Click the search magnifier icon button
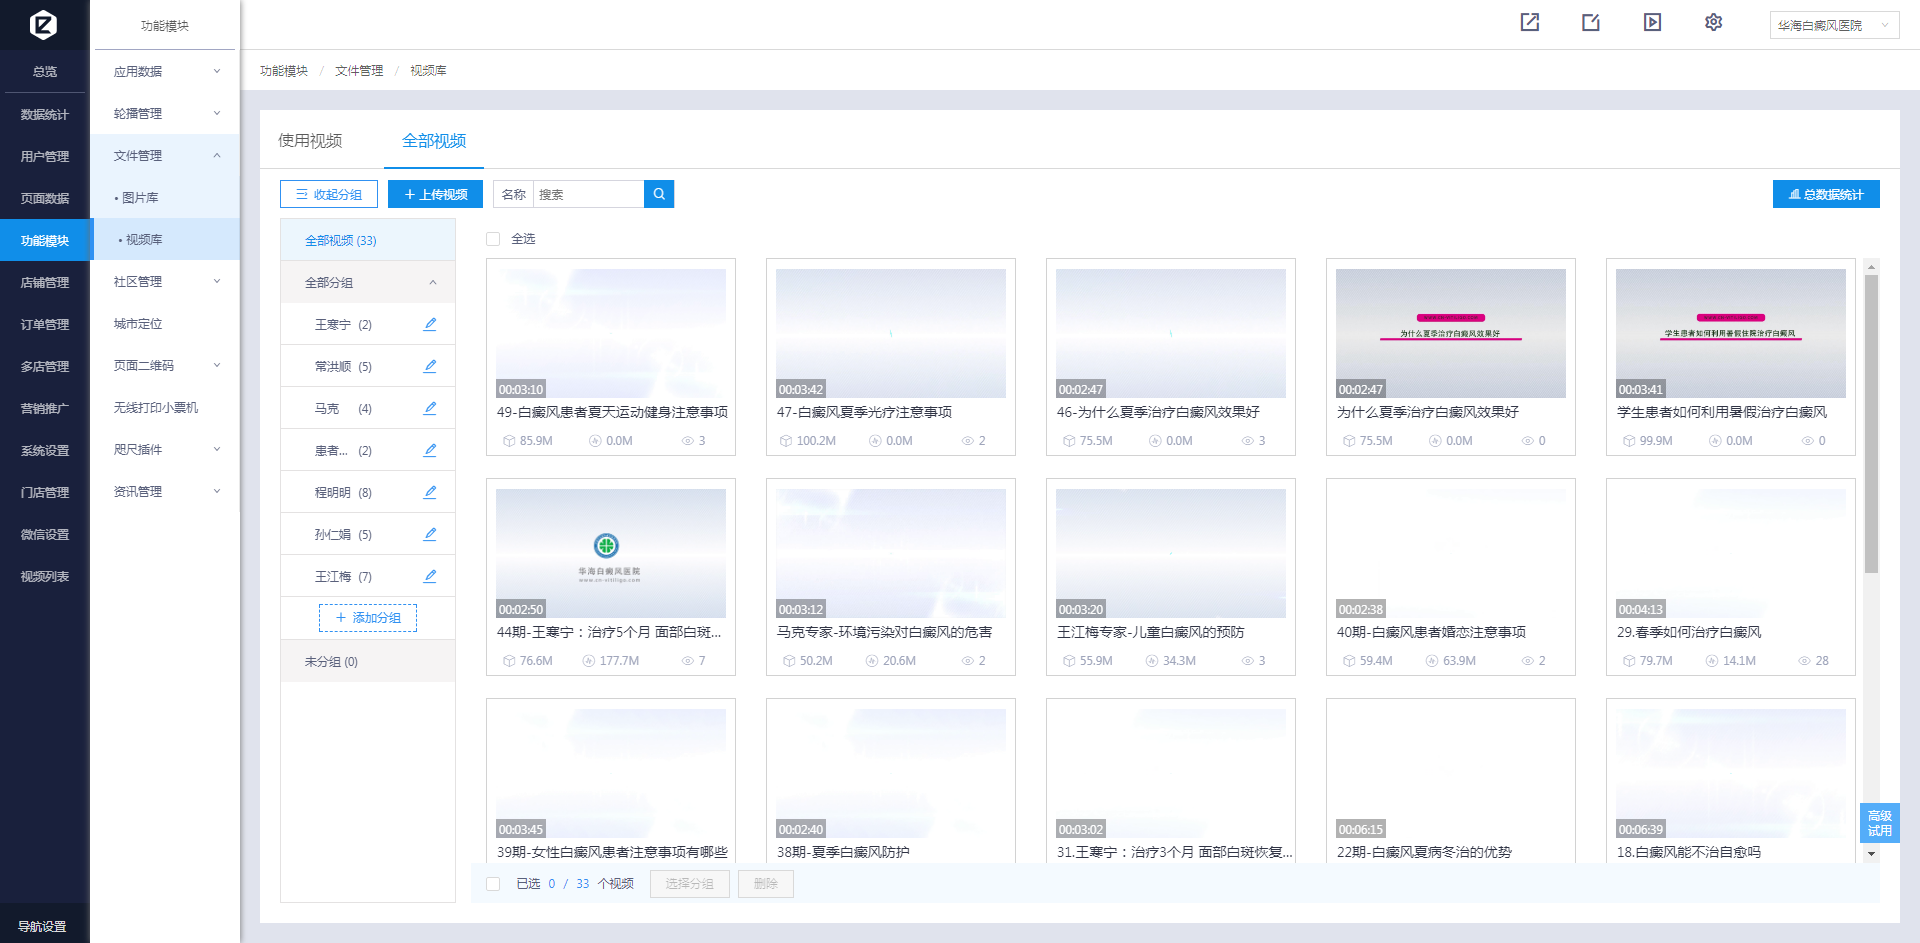 659,194
